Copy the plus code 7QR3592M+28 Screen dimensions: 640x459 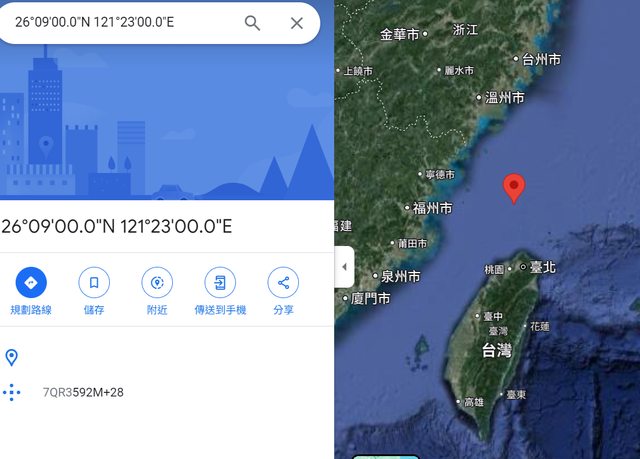[x=83, y=392]
